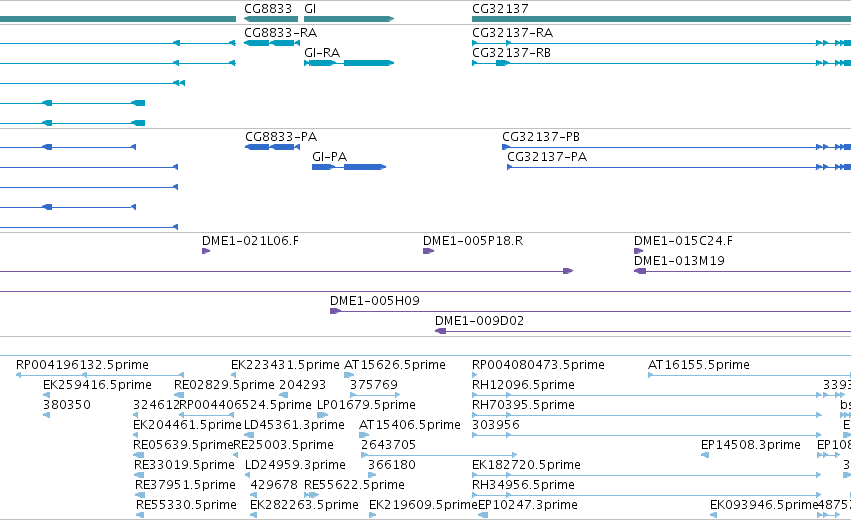The image size is (851, 520).
Task: Select the 204293 feature label
Action: pos(302,385)
